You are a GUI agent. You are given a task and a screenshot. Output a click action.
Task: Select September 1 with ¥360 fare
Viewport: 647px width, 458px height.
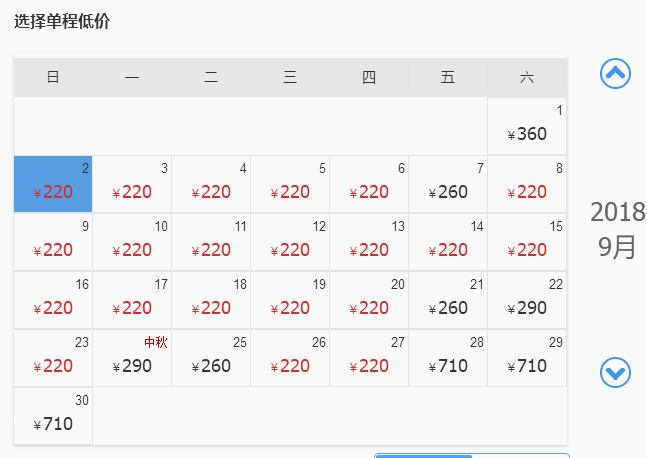pos(527,126)
